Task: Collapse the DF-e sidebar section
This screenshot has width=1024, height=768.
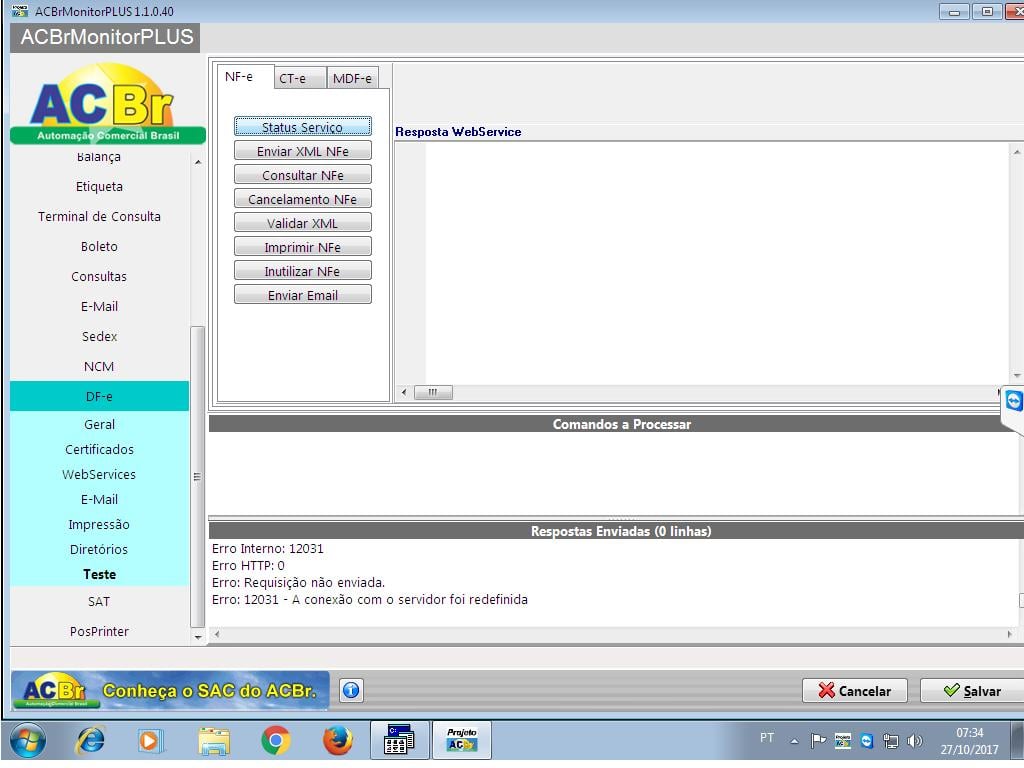Action: pyautogui.click(x=99, y=396)
